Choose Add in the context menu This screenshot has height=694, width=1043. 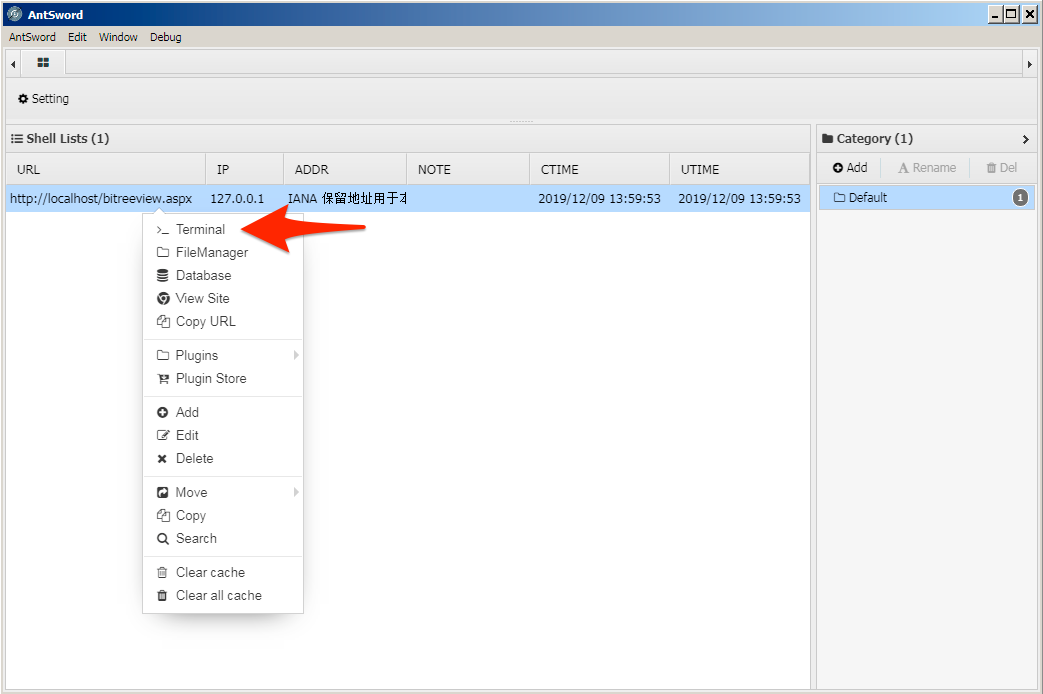click(222, 413)
